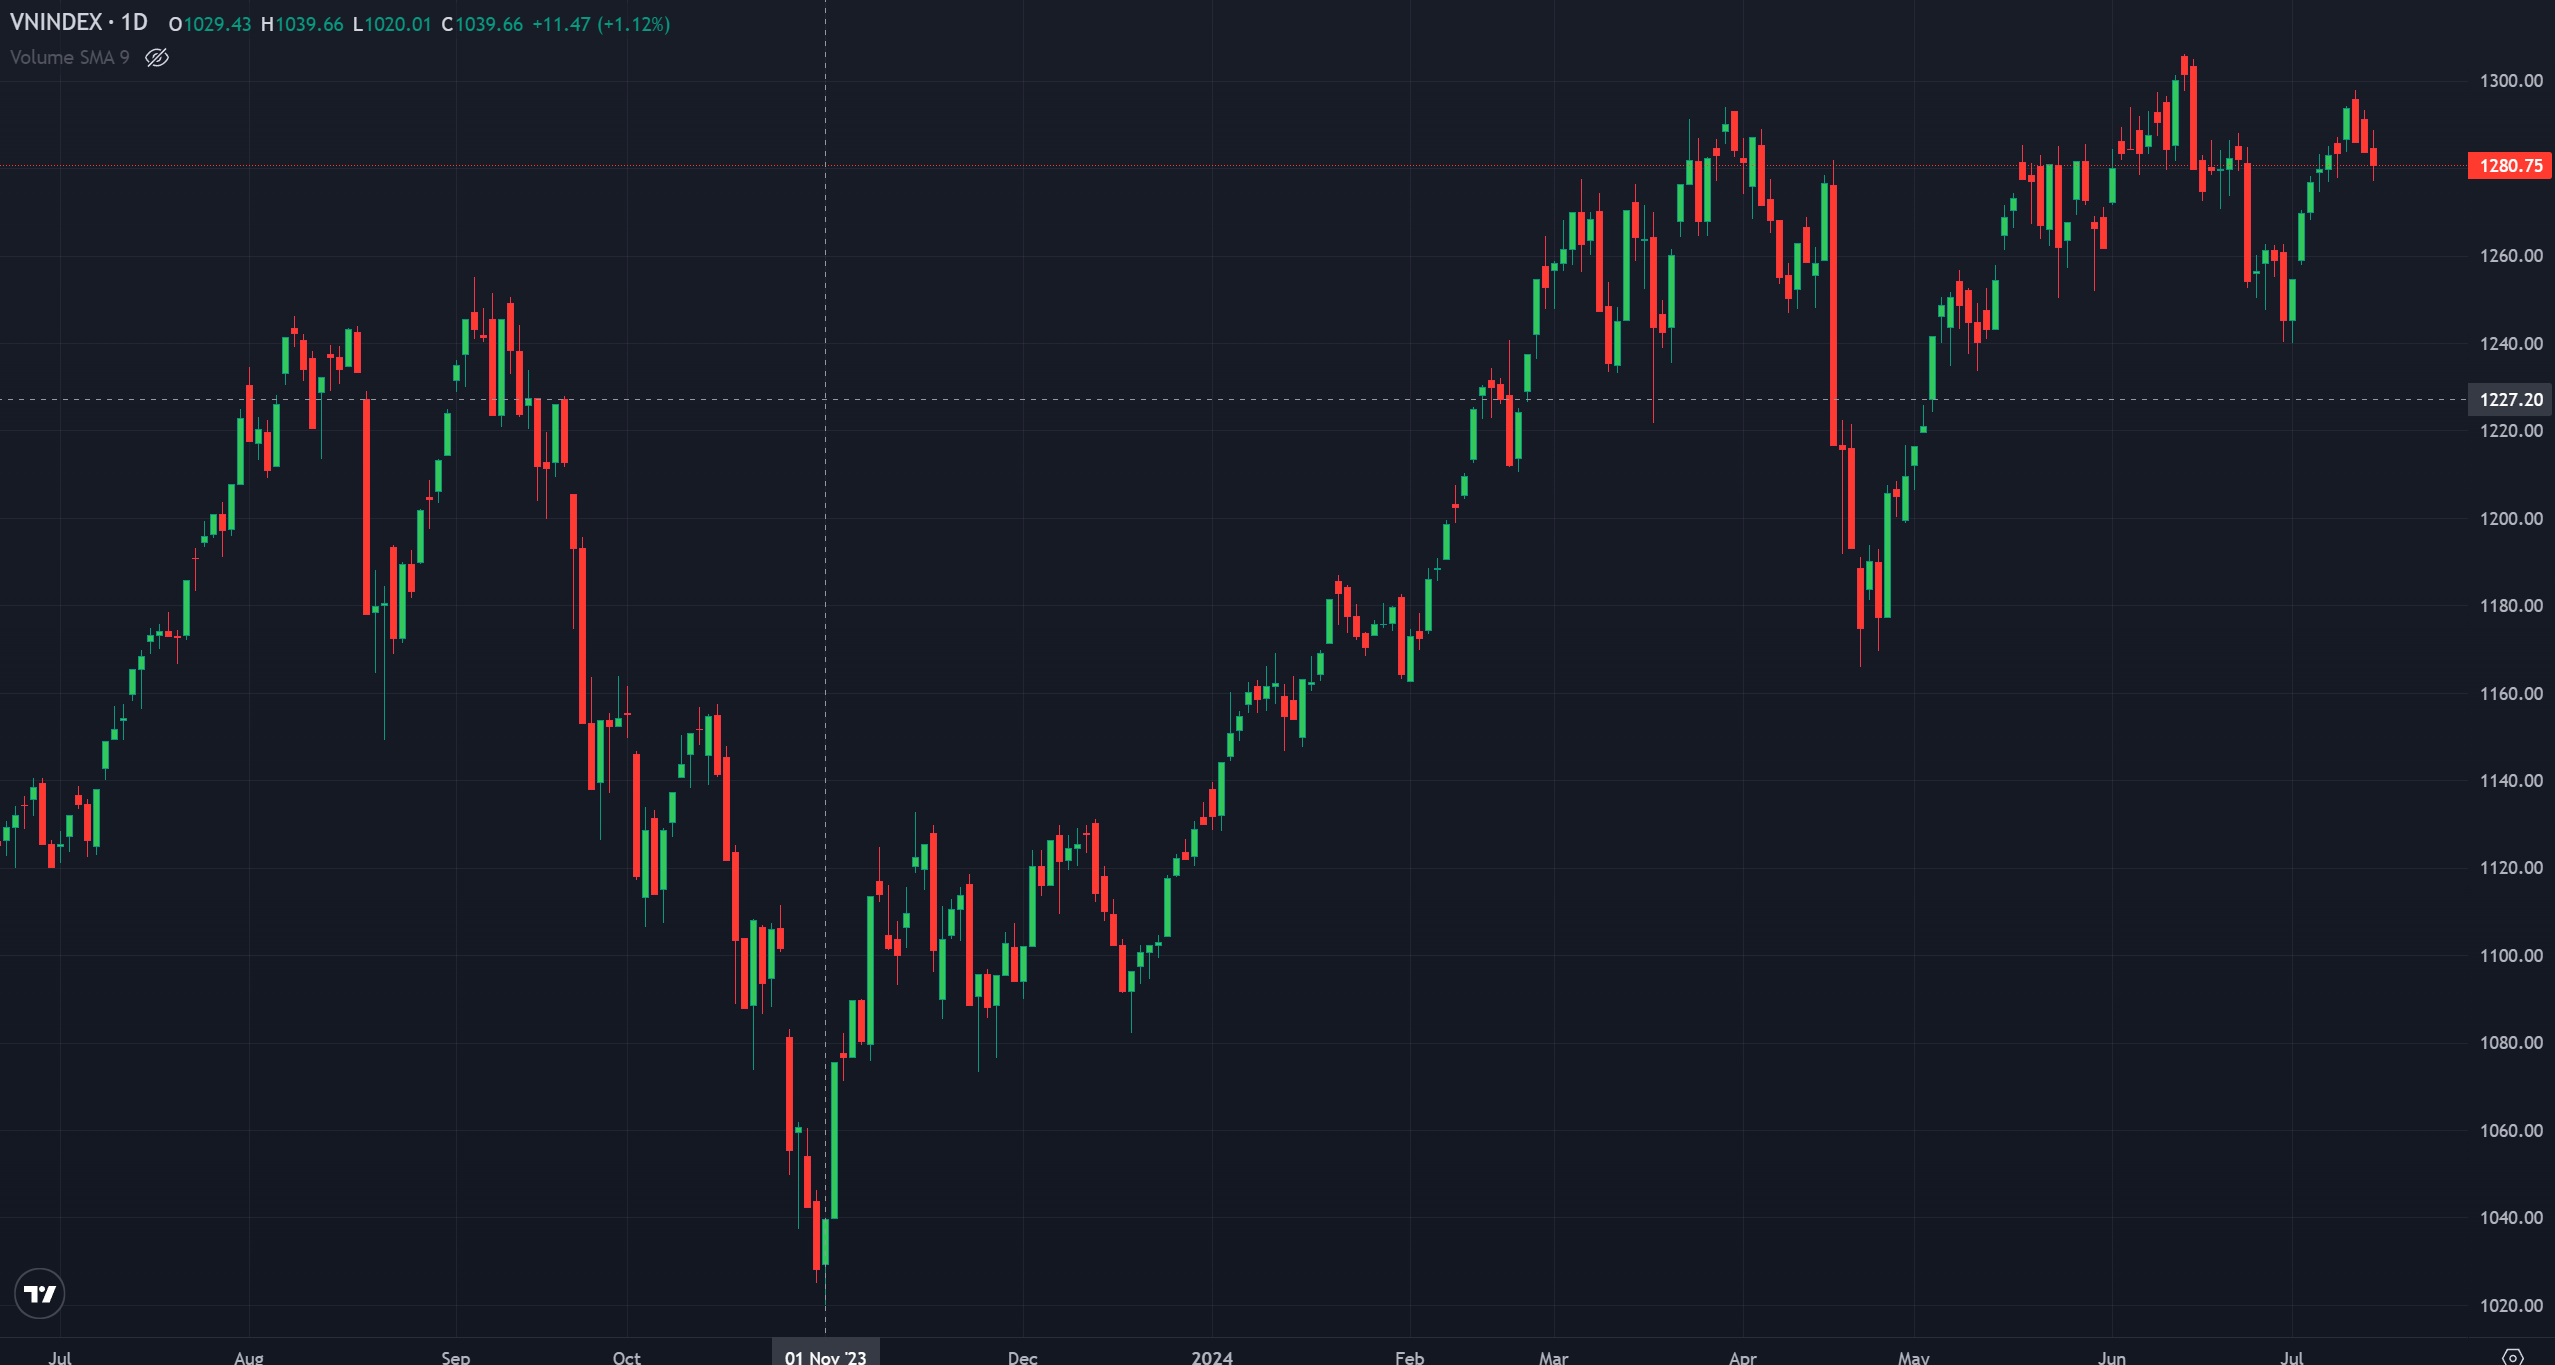Click the low value L1020.01

coord(392,24)
